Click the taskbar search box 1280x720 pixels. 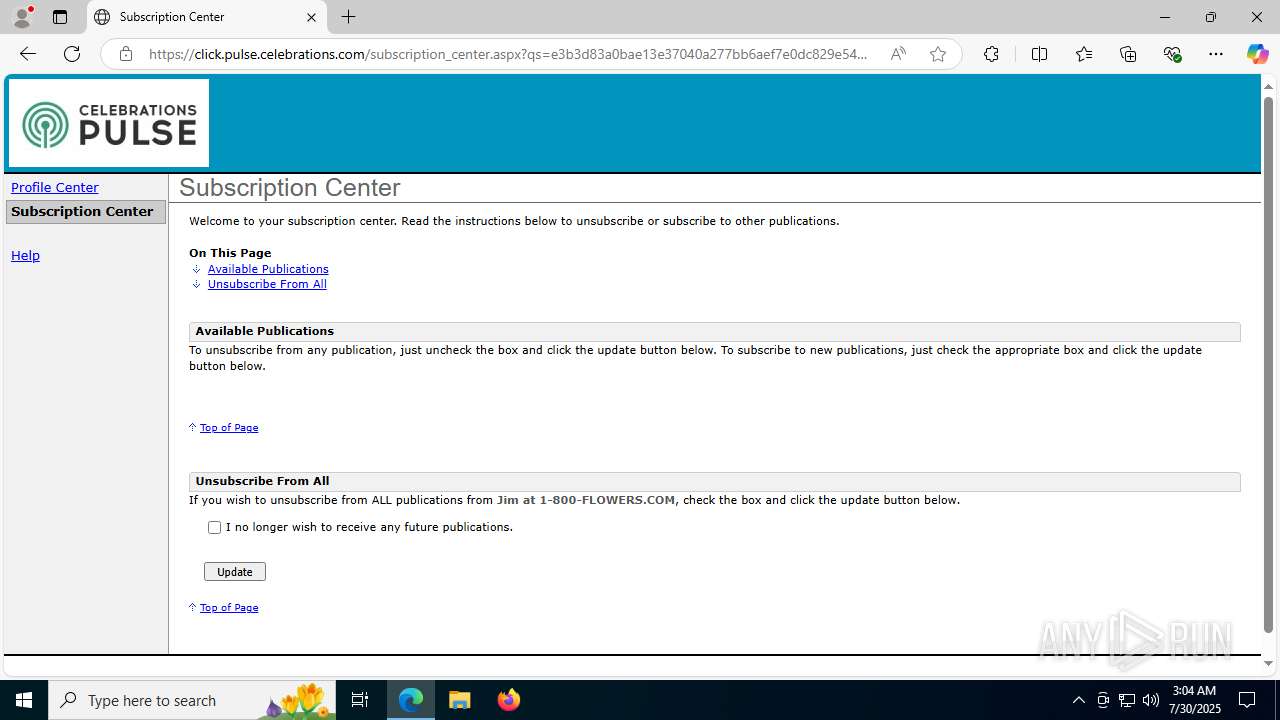[192, 700]
